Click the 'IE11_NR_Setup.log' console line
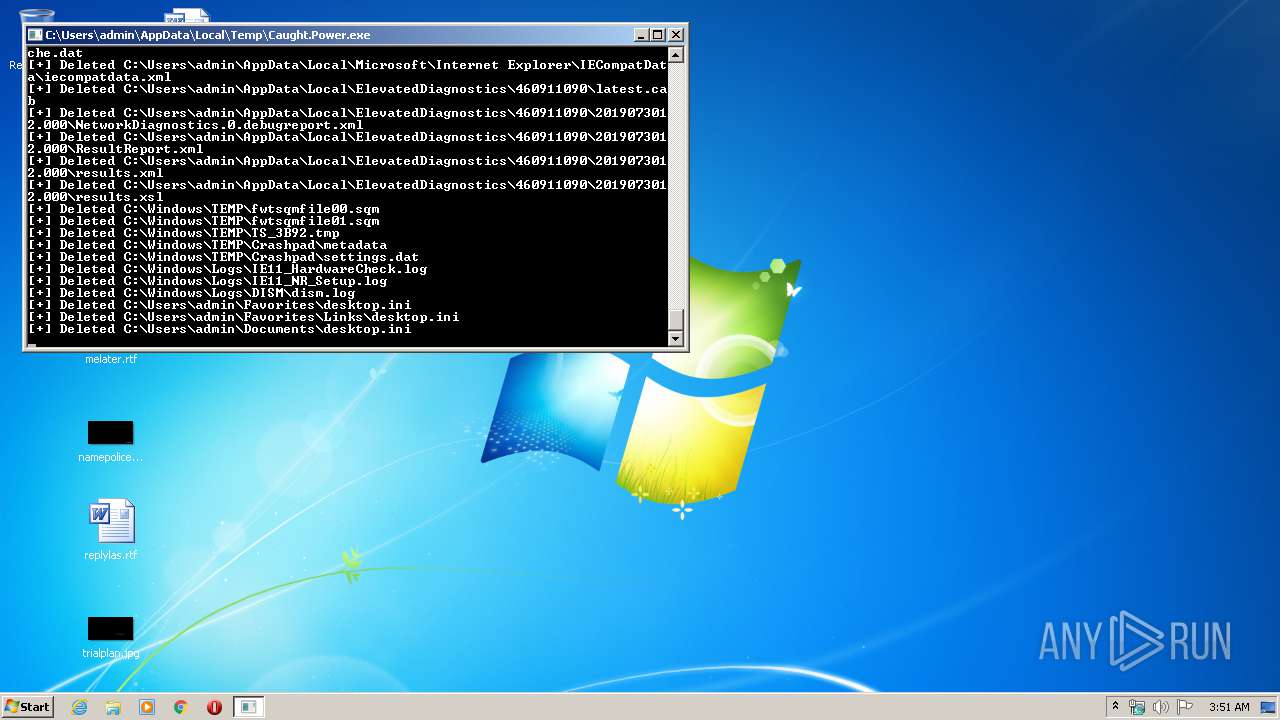The image size is (1280, 720). click(207, 281)
